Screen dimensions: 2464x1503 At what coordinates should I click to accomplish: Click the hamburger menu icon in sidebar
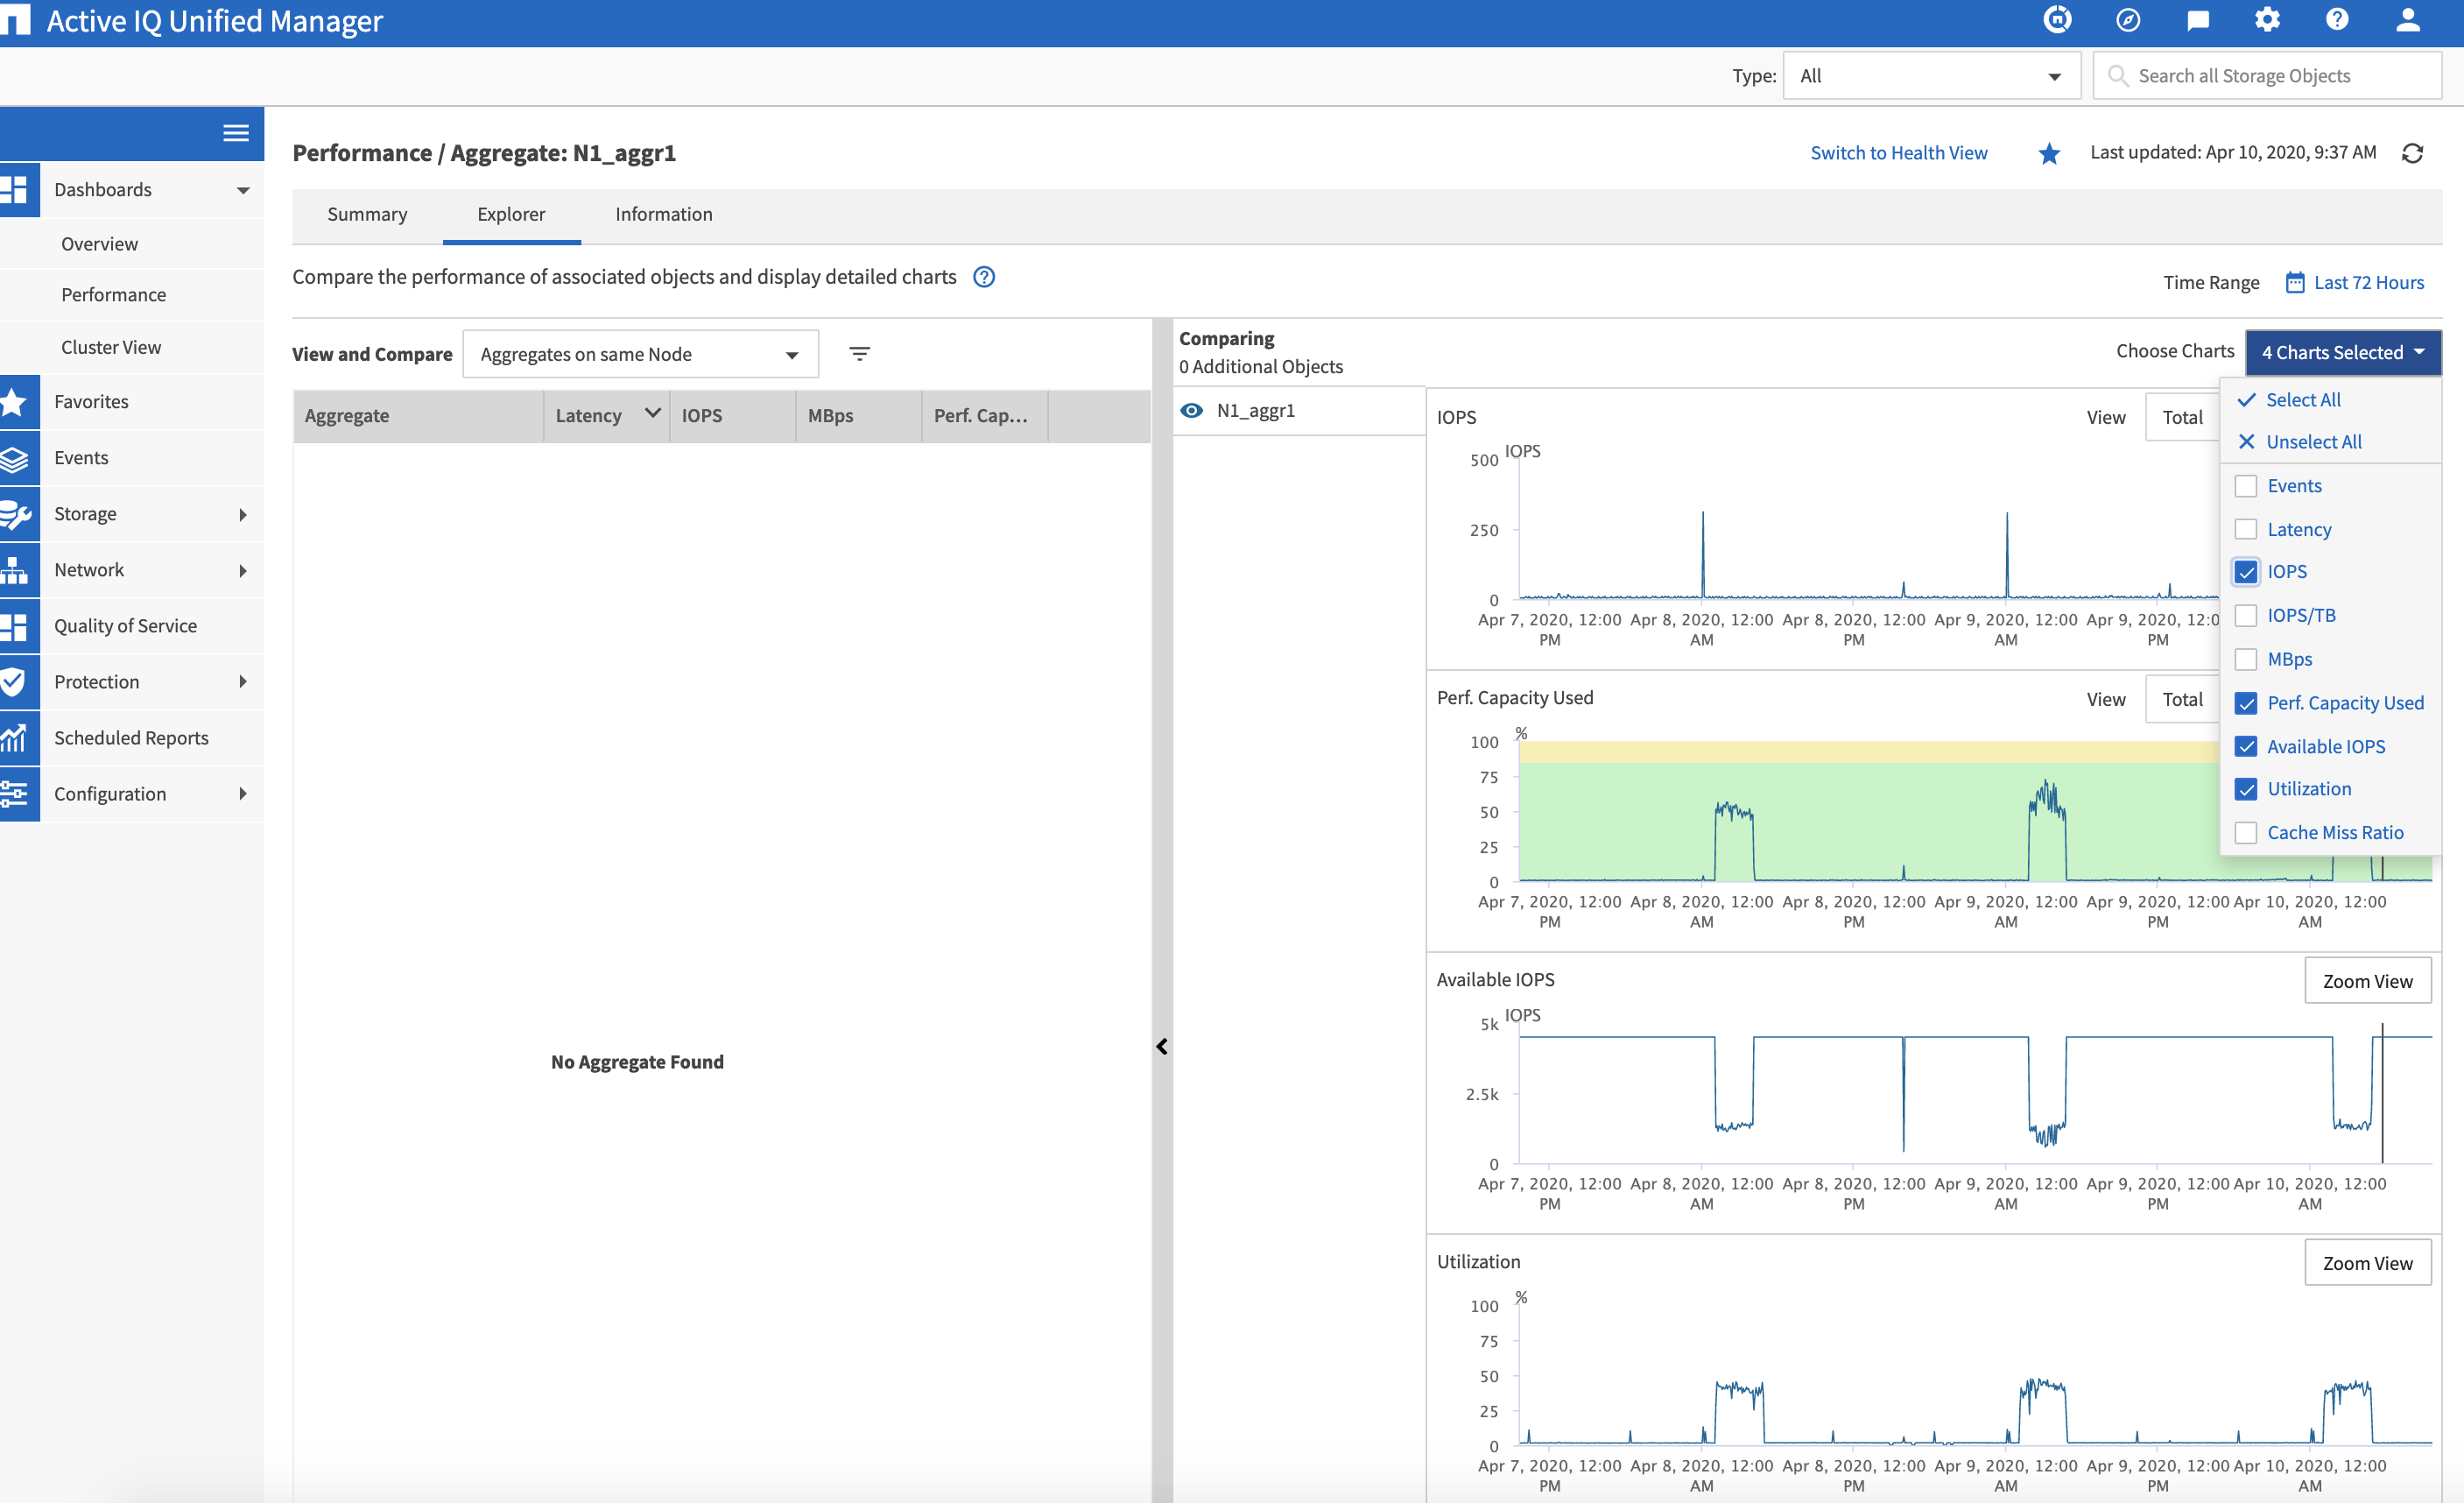pos(236,133)
